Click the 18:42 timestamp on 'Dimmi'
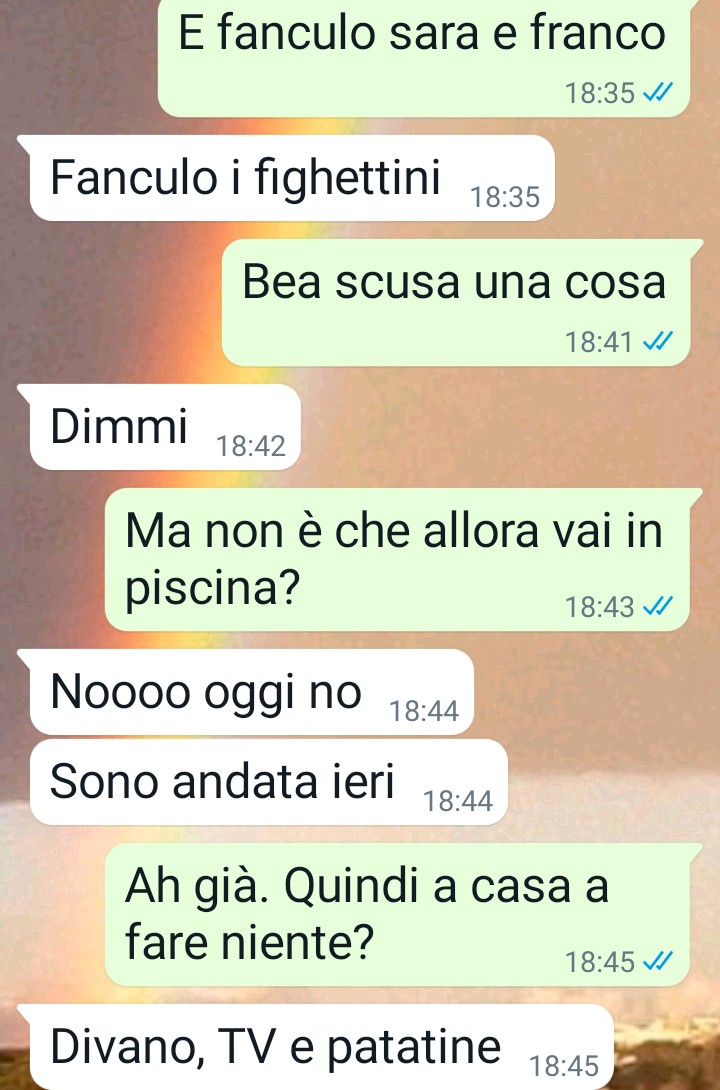Viewport: 720px width, 1090px height. click(251, 446)
